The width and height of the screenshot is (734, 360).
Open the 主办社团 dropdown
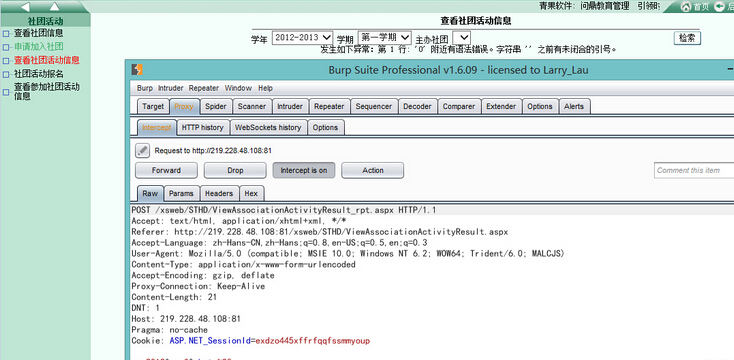click(462, 38)
